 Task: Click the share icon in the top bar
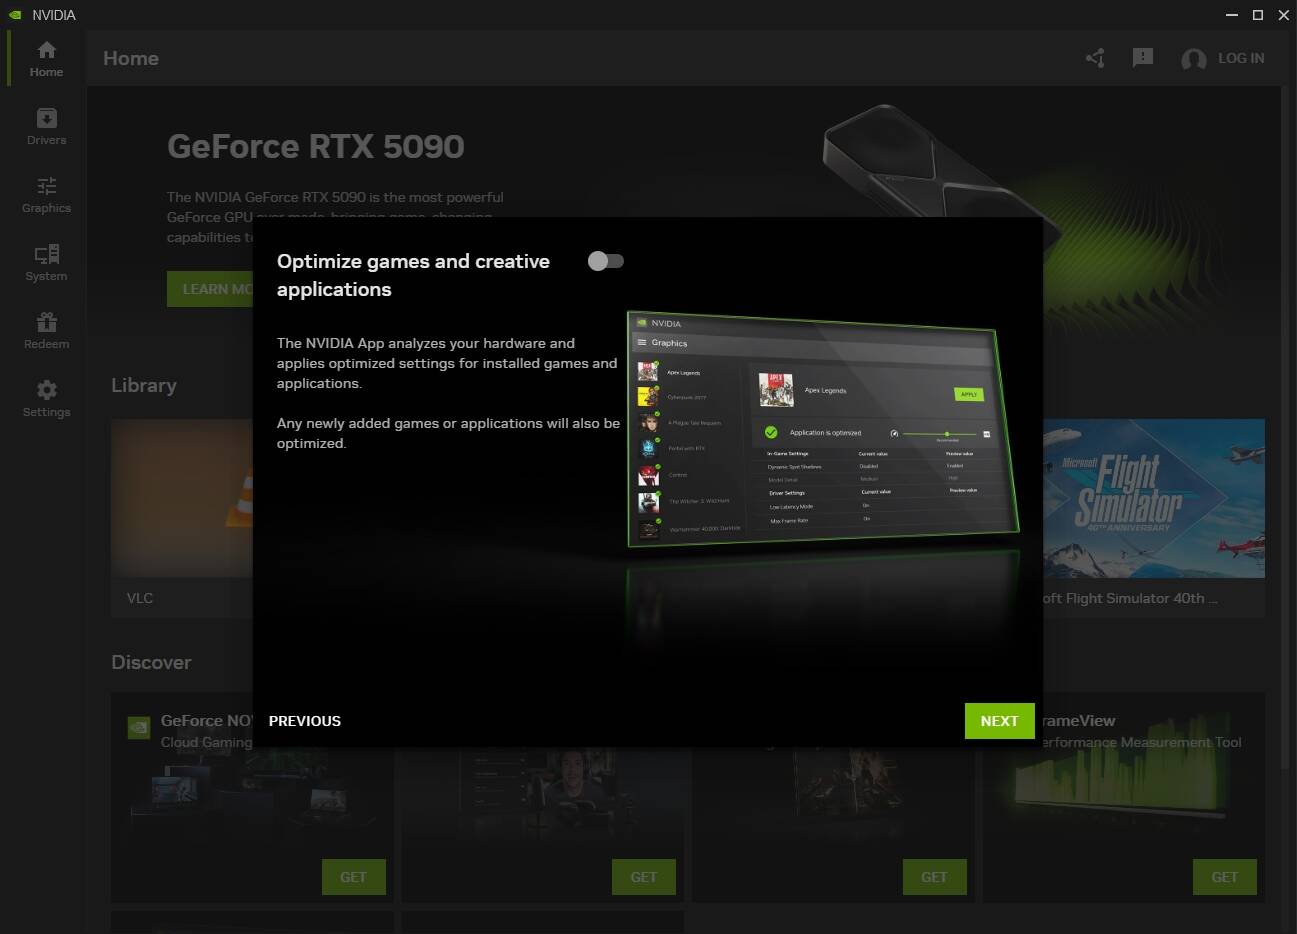pos(1094,58)
